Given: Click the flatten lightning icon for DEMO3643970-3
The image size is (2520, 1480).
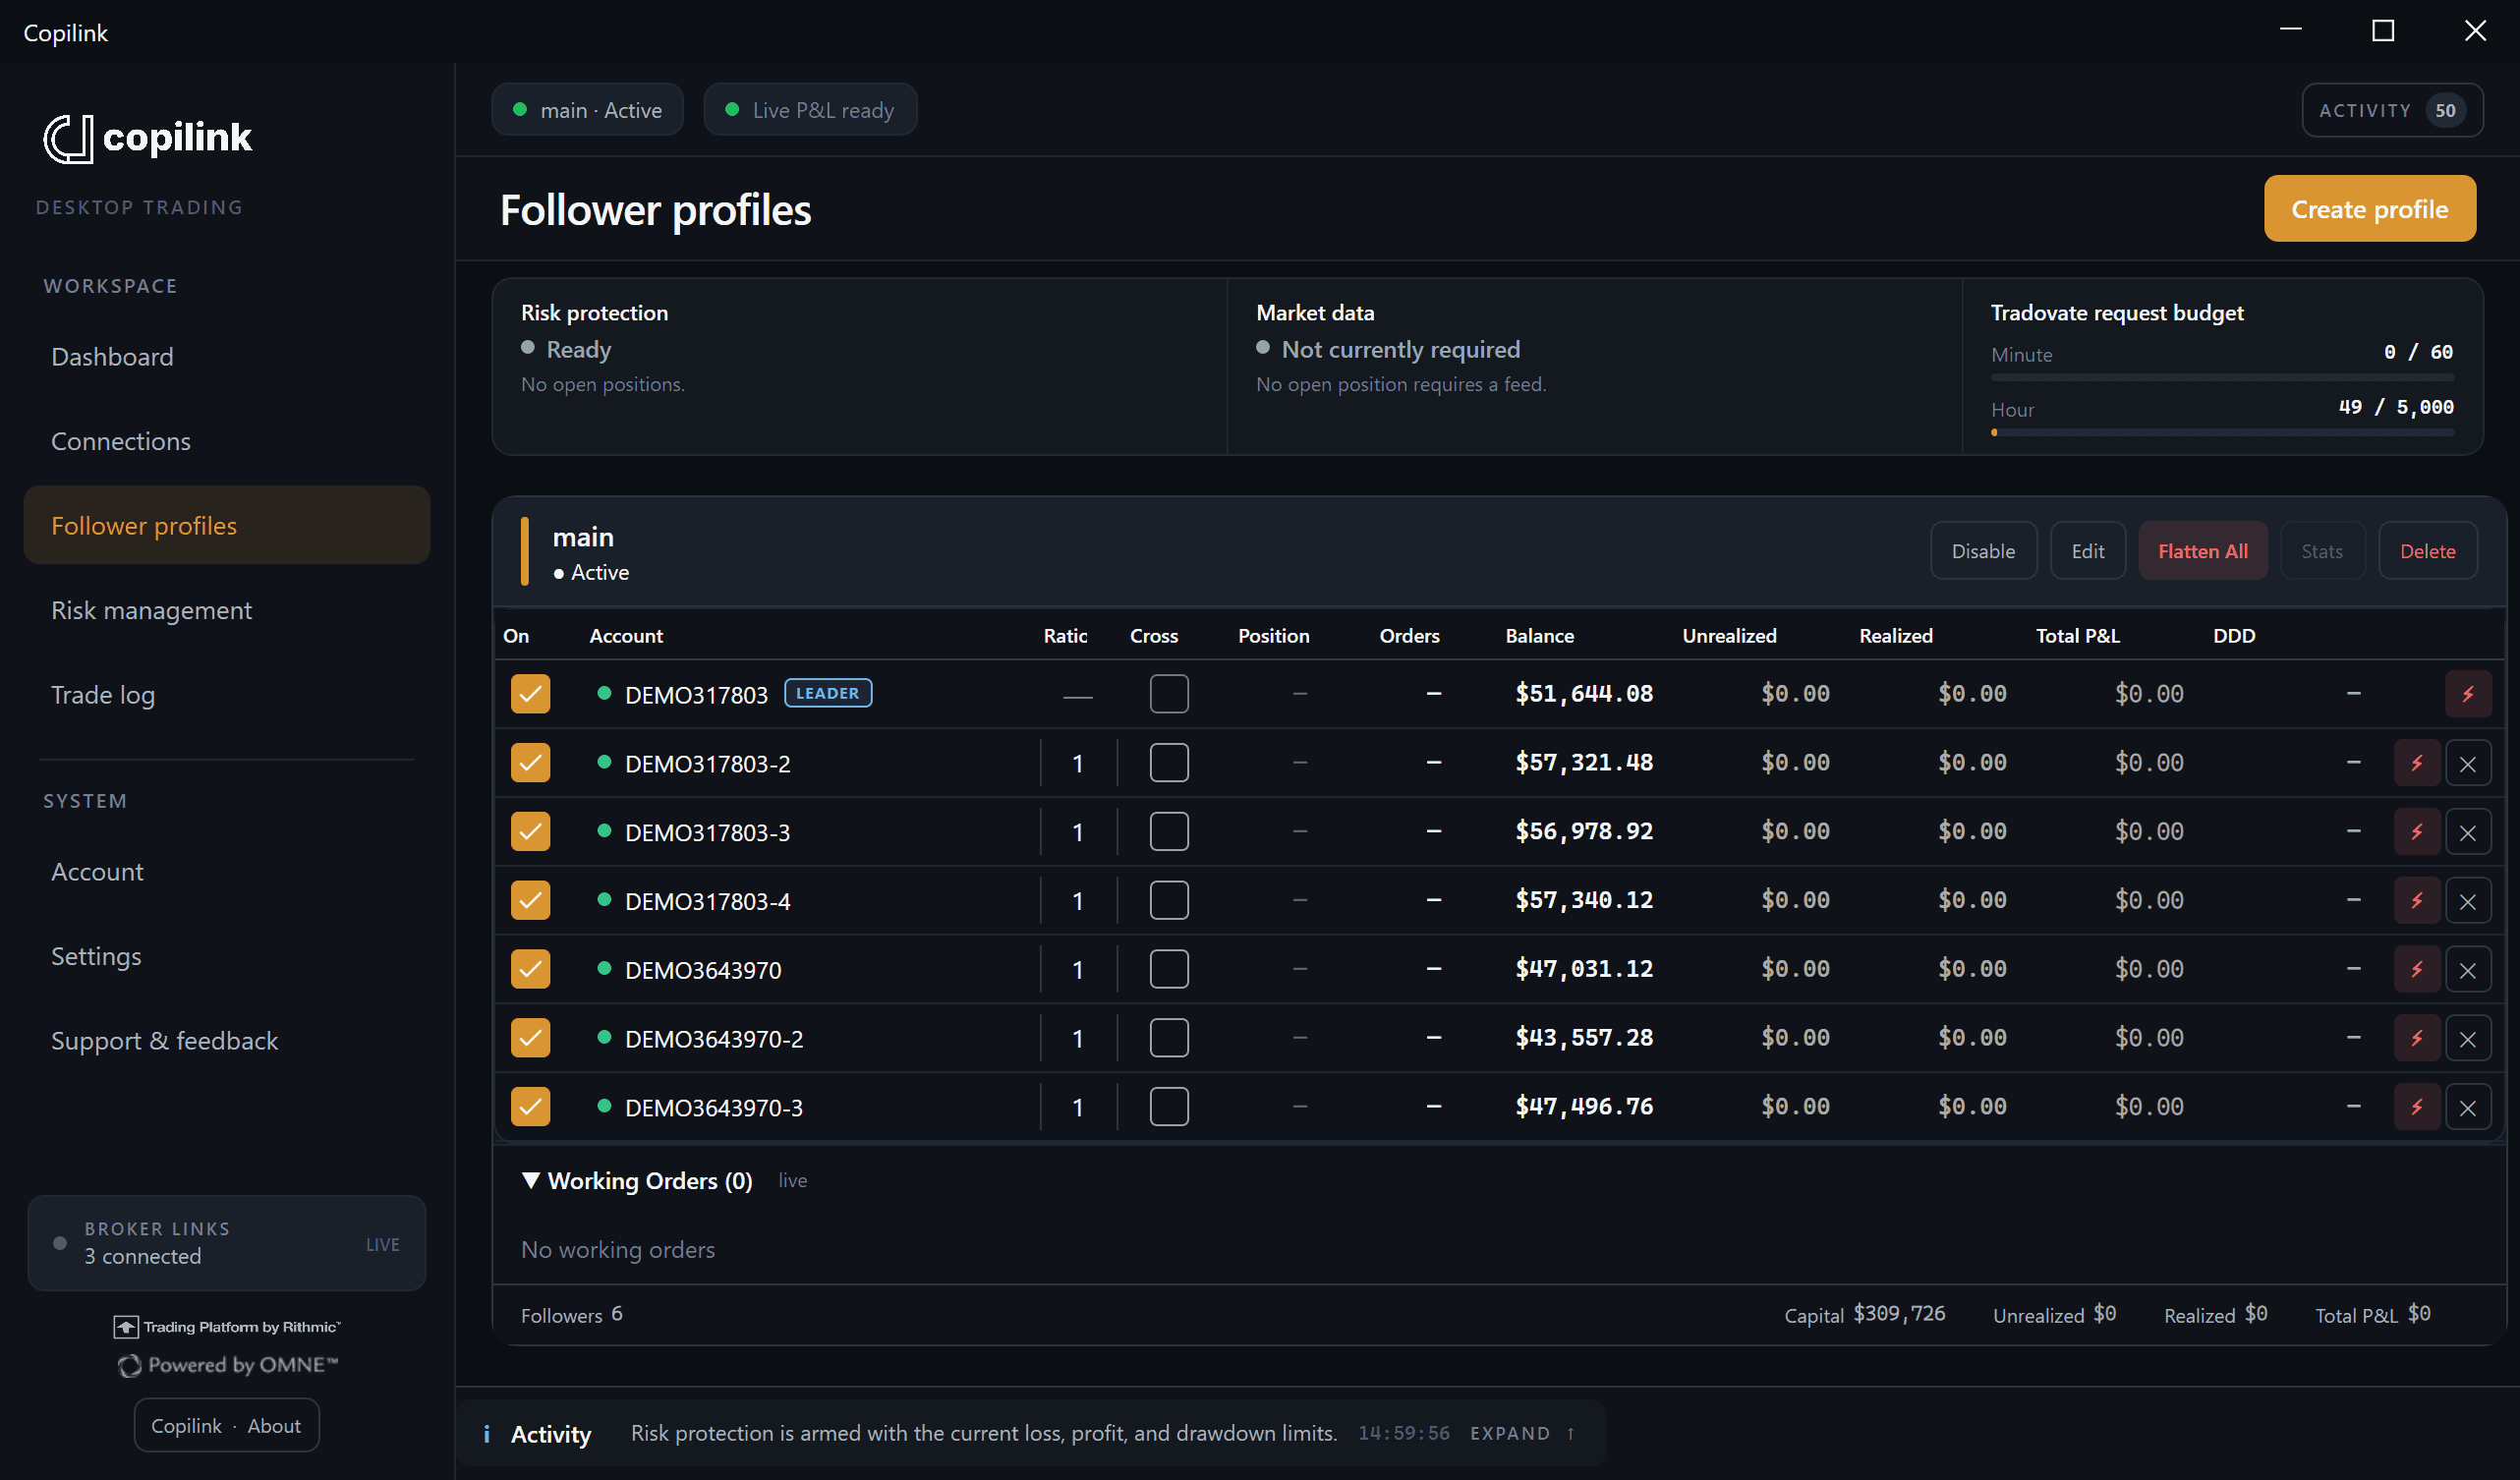Looking at the screenshot, I should pos(2416,1107).
